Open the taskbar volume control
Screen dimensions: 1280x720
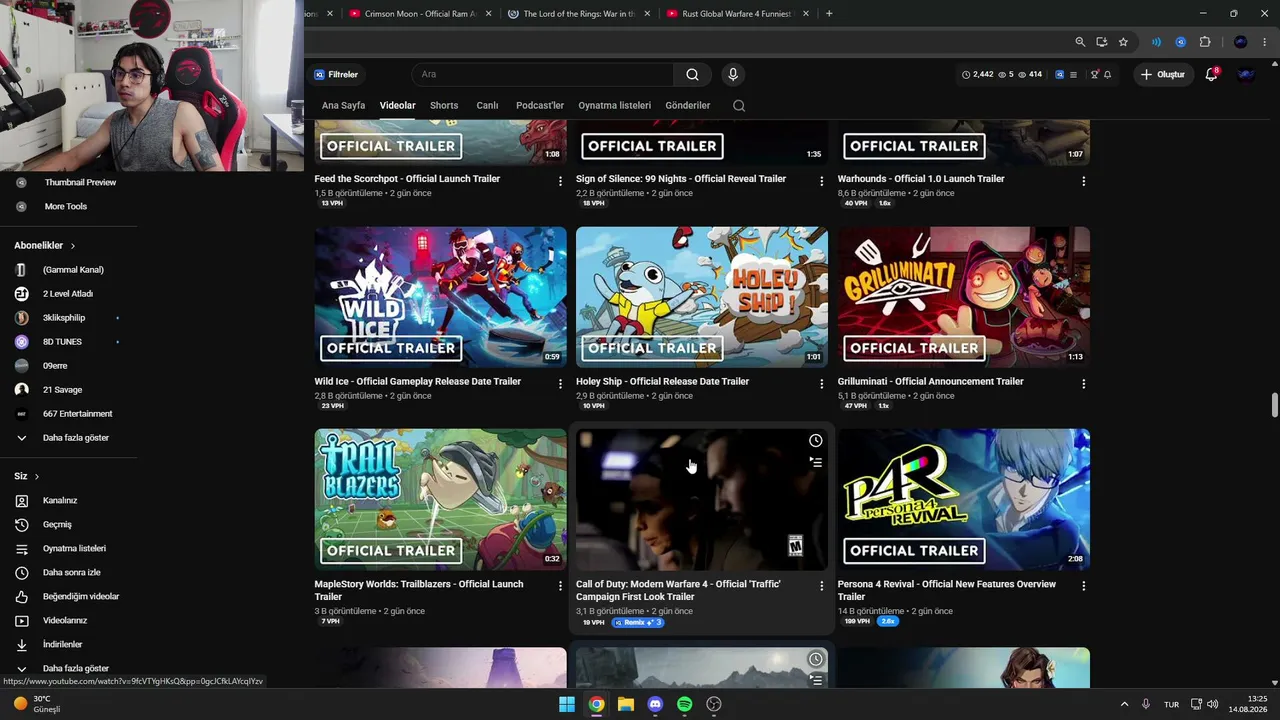click(x=1213, y=704)
